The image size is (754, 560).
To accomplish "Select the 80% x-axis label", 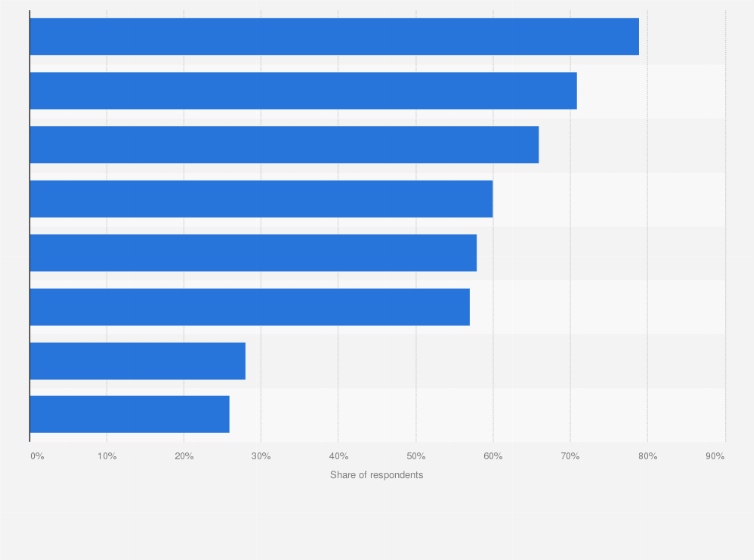I will tap(647, 456).
